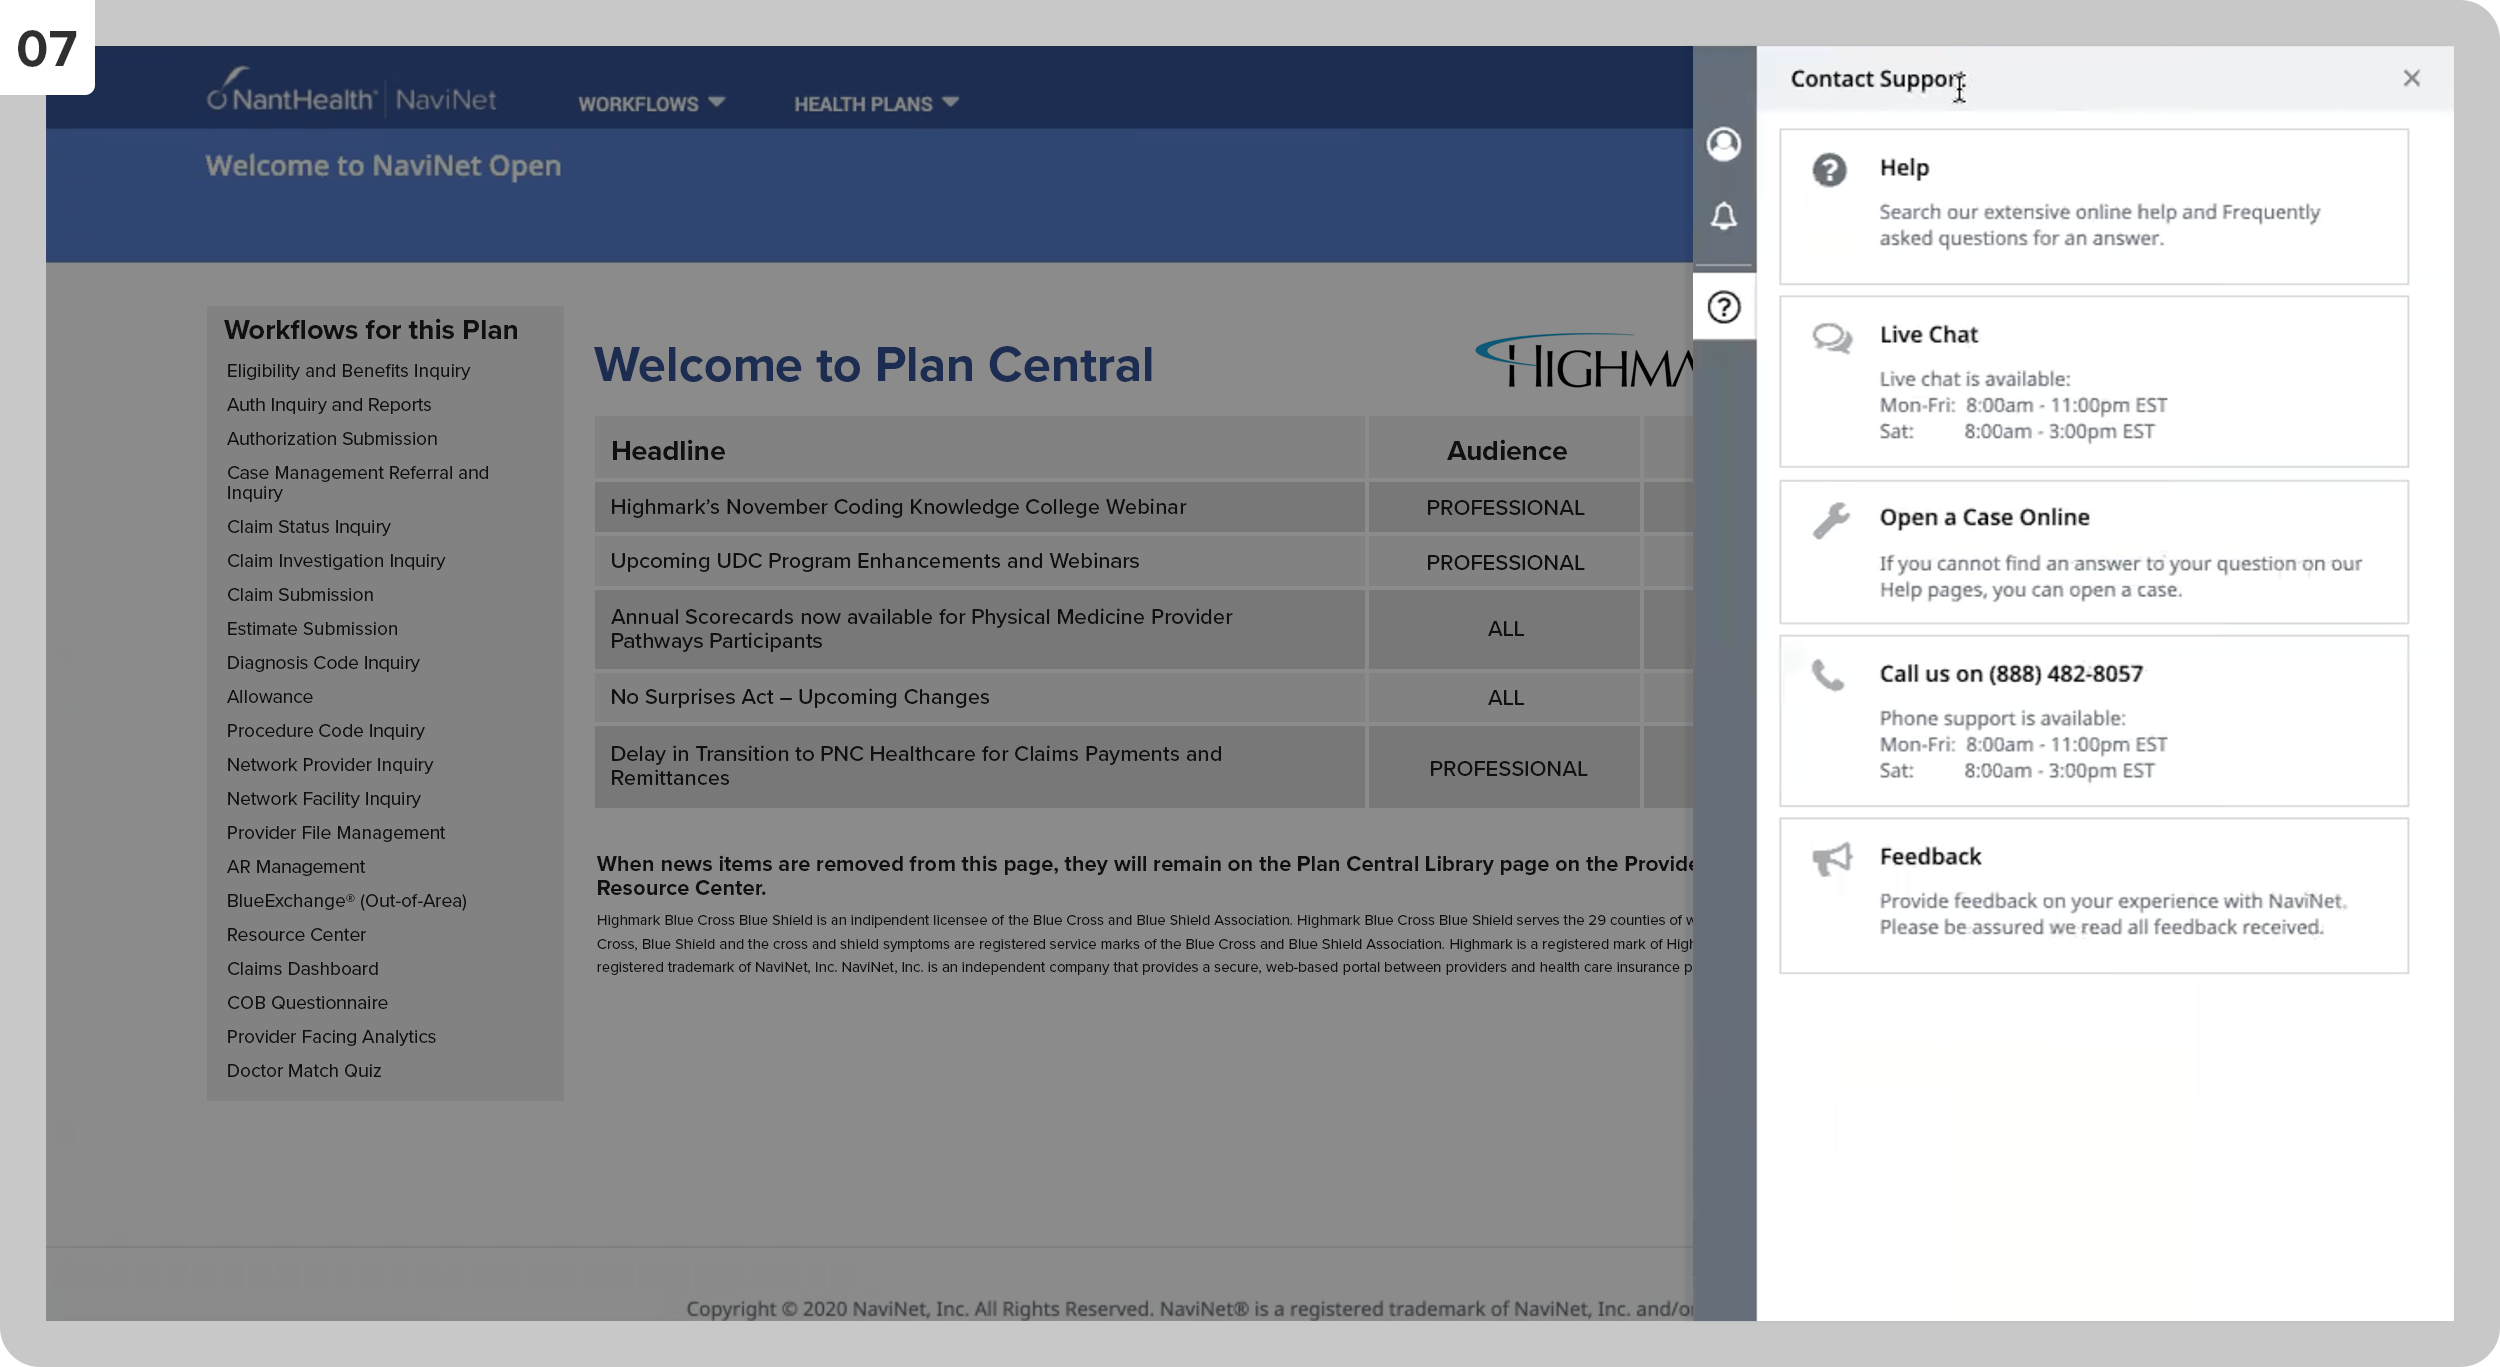Open Diagnosis Code Inquiry
Screen dimensions: 2500x1367
coord(323,662)
